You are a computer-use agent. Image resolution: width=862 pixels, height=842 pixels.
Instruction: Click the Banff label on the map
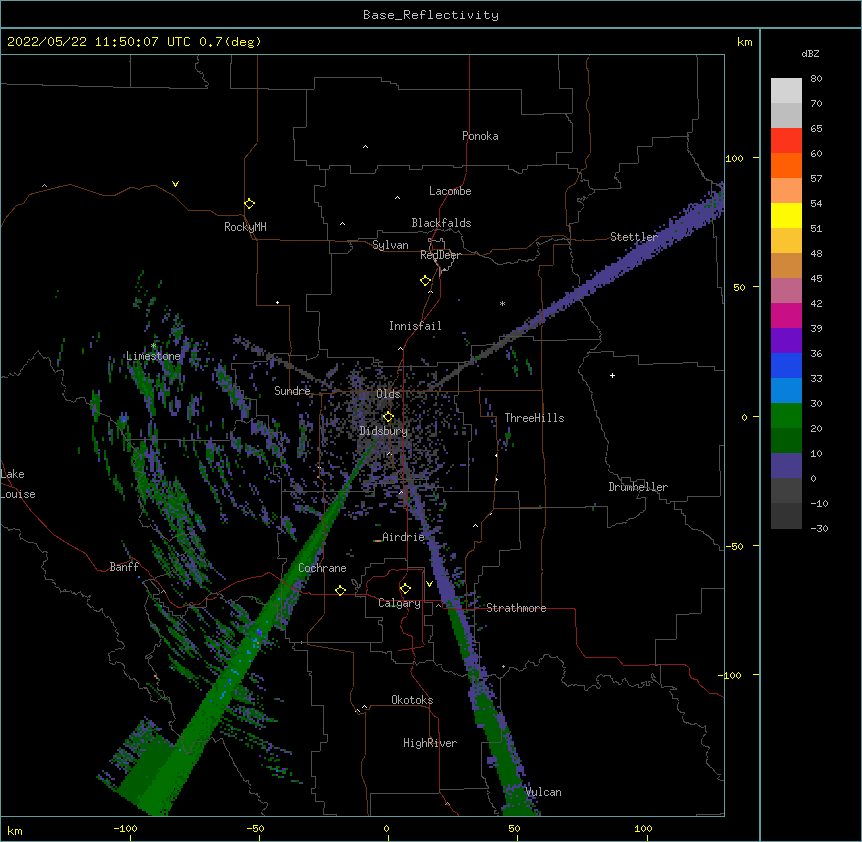pos(124,567)
